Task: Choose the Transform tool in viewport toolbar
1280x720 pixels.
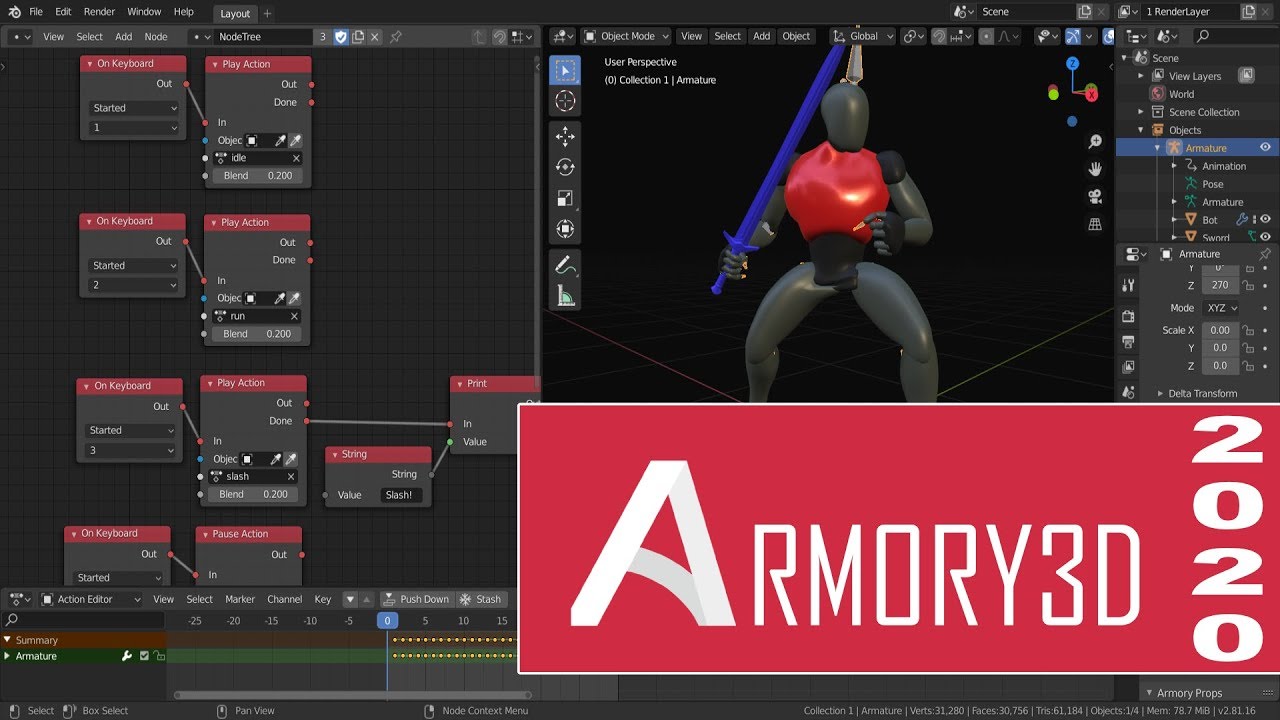Action: [x=565, y=229]
